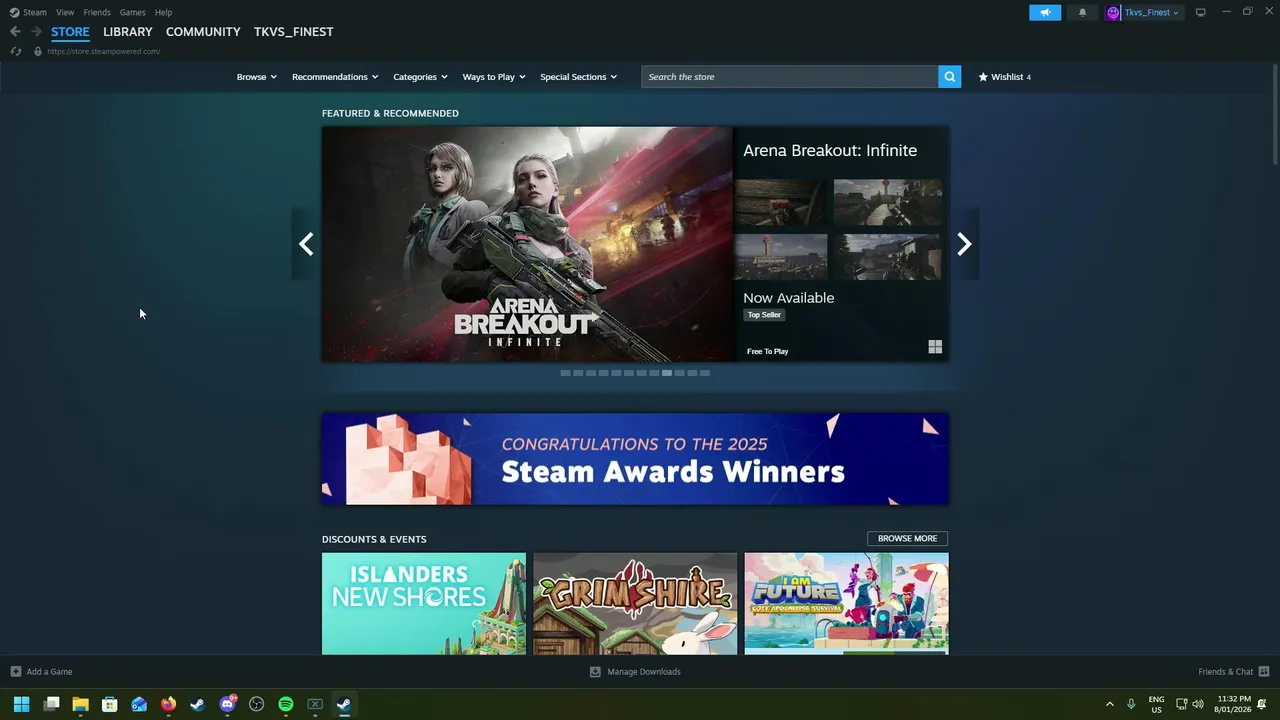
Task: Open top-left Arena Breakout screenshot thumbnail
Action: pyautogui.click(x=781, y=203)
